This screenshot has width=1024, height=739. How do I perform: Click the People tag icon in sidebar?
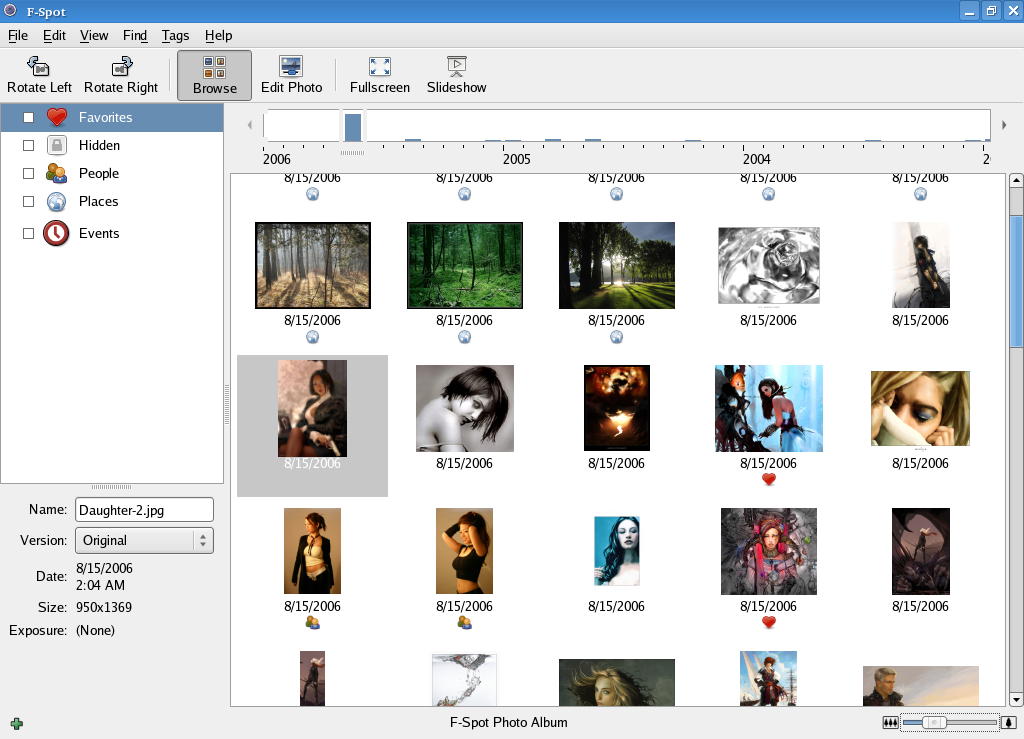(x=57, y=173)
